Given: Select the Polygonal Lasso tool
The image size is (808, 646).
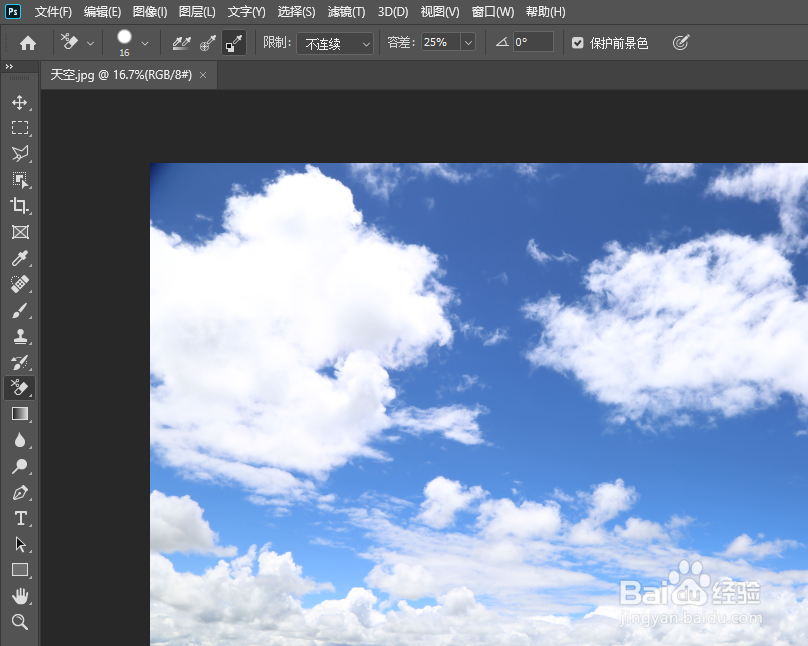Looking at the screenshot, I should (x=20, y=154).
